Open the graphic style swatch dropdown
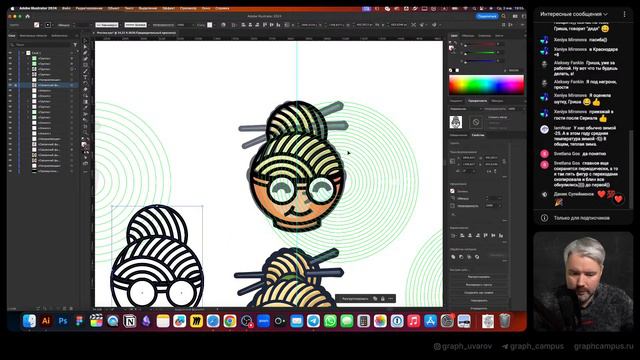 click(x=210, y=25)
